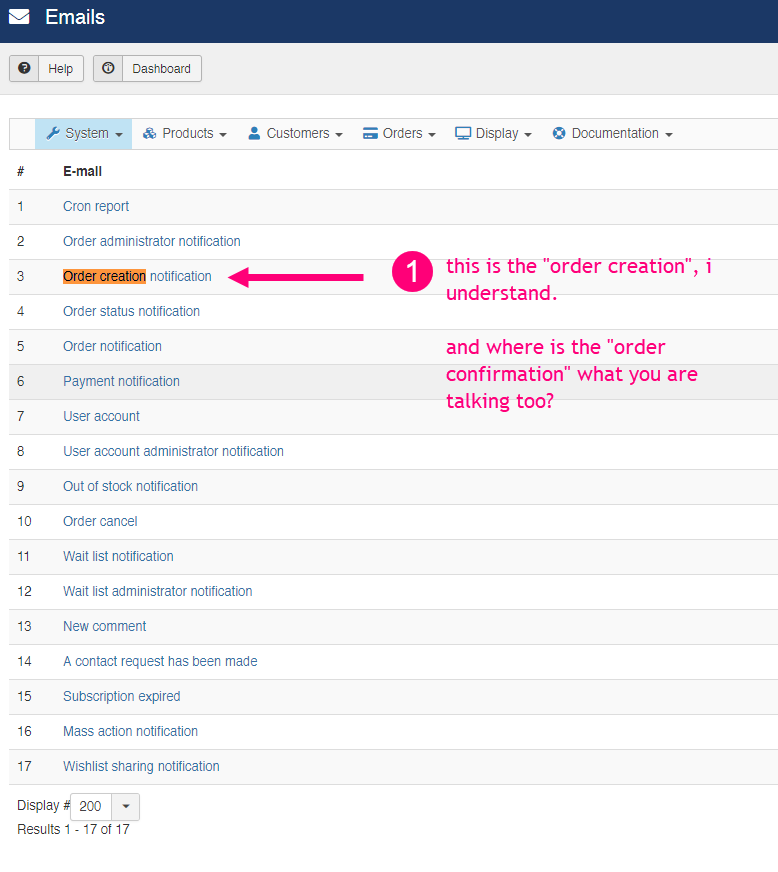This screenshot has width=778, height=872.
Task: Open the User account email
Action: pyautogui.click(x=101, y=417)
